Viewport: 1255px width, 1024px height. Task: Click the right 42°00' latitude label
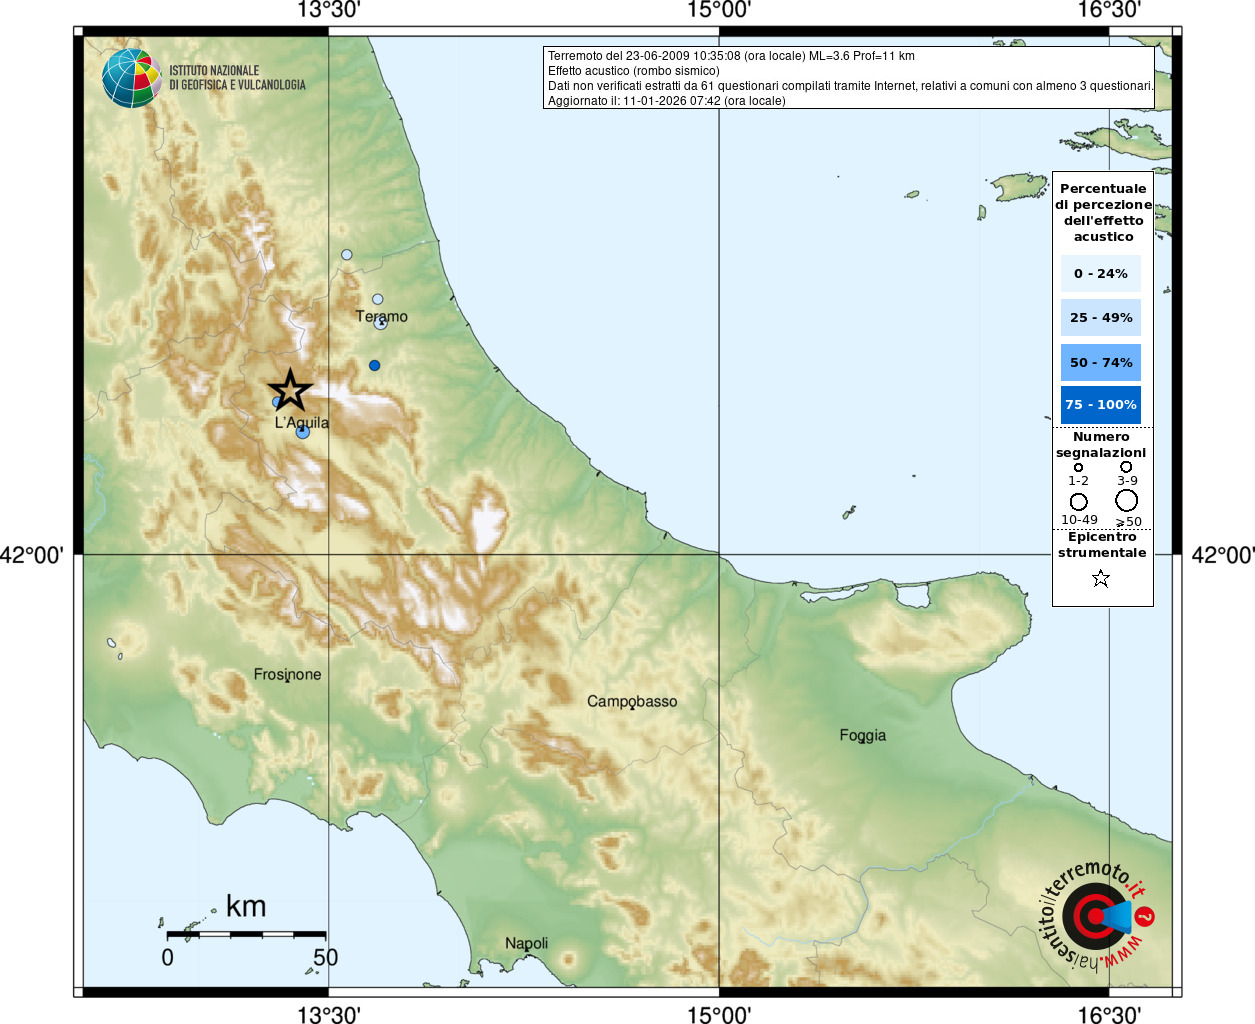1223,555
